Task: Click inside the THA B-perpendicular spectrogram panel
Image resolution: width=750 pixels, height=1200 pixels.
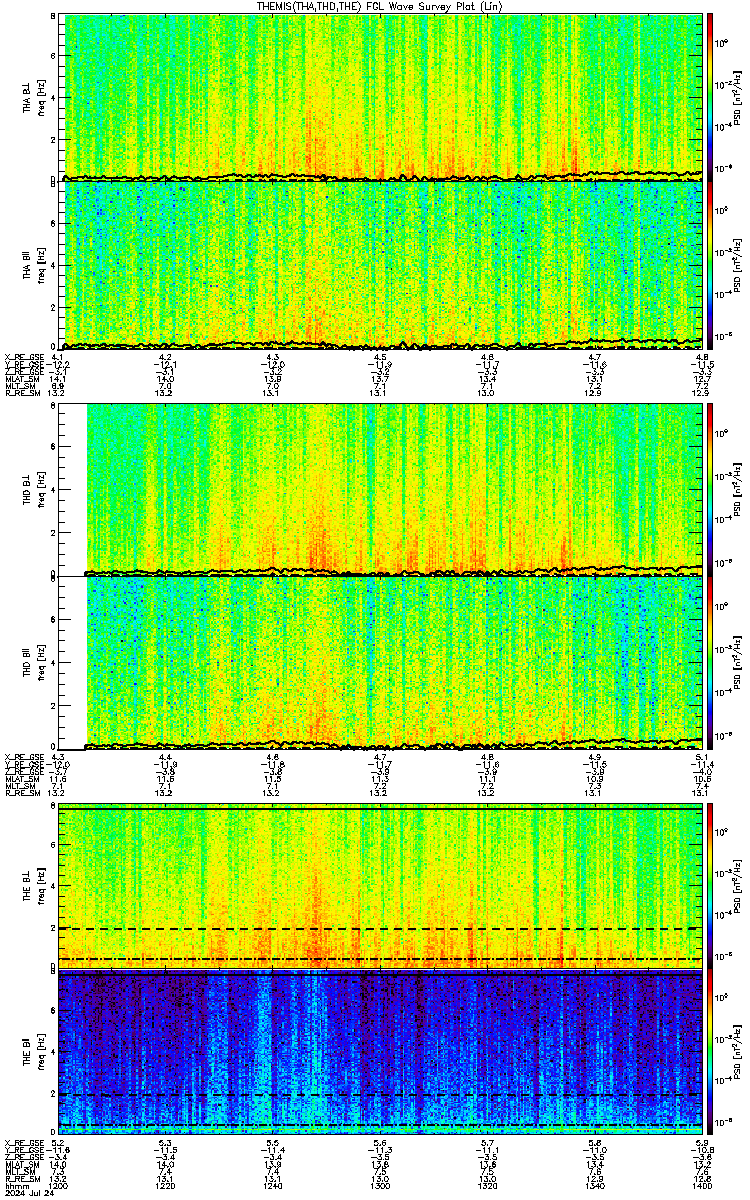Action: click(x=382, y=97)
